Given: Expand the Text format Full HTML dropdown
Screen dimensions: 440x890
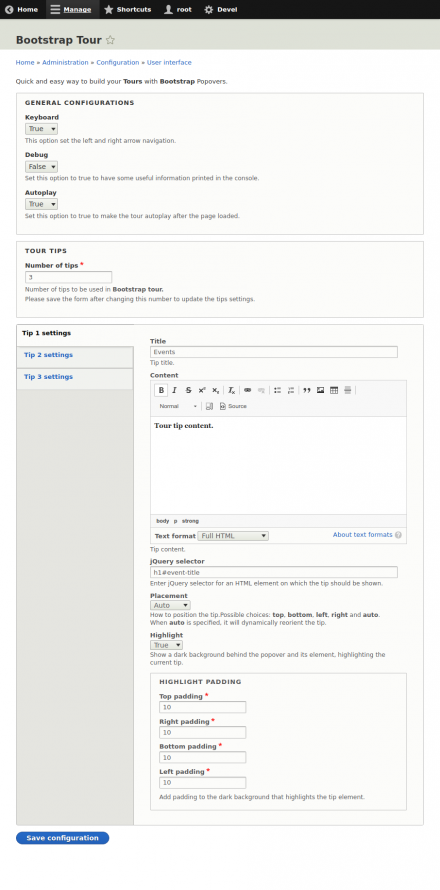Looking at the screenshot, I should (233, 536).
